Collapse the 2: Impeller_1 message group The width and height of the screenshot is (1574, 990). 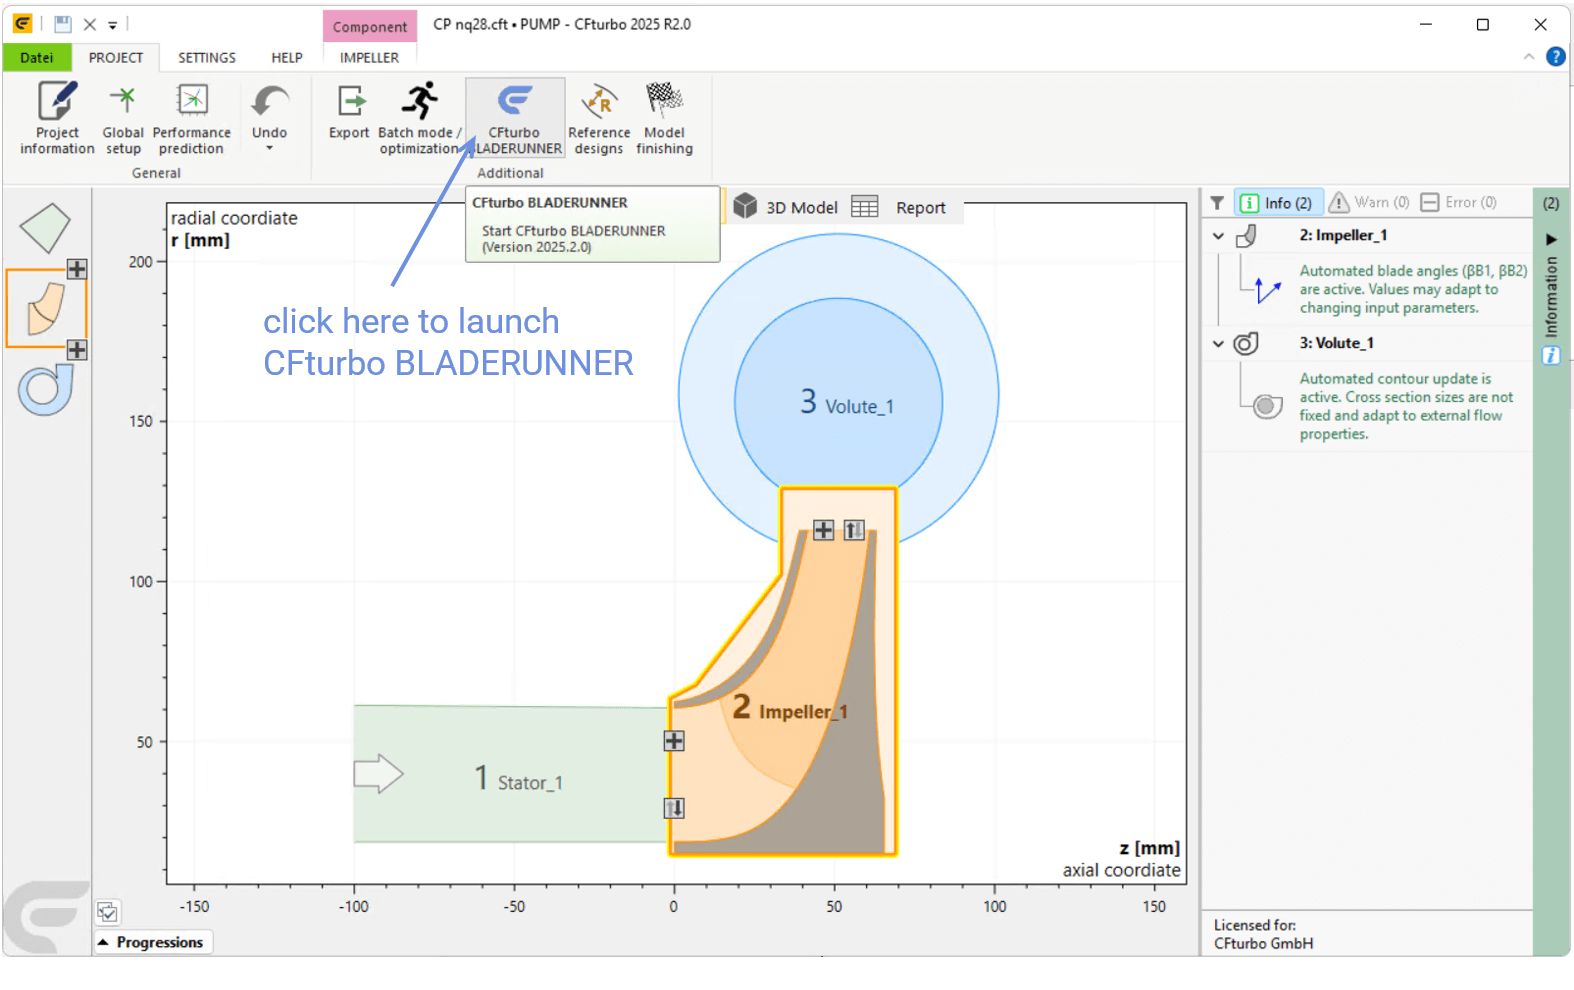click(1218, 236)
